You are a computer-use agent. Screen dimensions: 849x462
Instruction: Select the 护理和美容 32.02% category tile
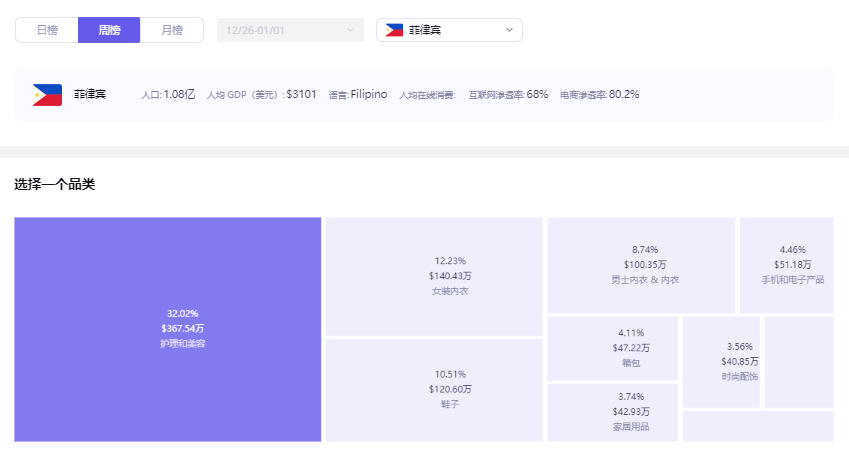(x=167, y=329)
